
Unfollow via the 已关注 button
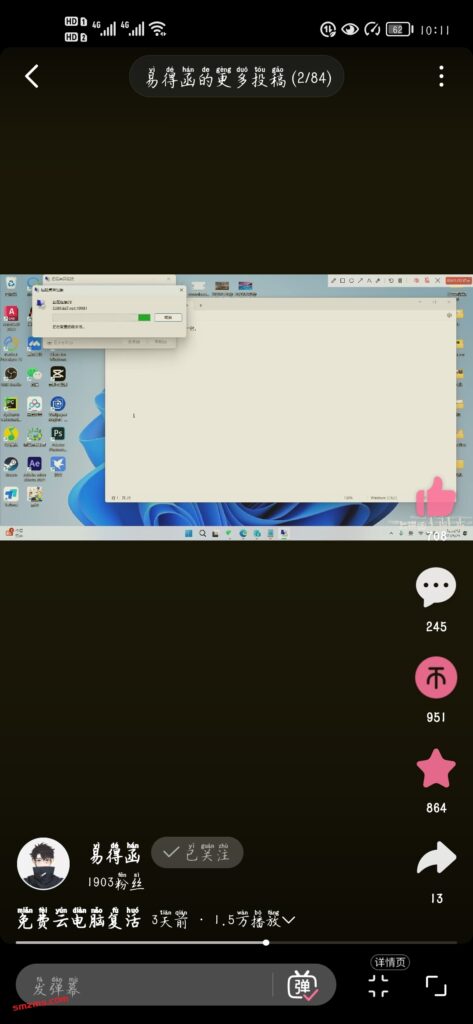click(197, 852)
